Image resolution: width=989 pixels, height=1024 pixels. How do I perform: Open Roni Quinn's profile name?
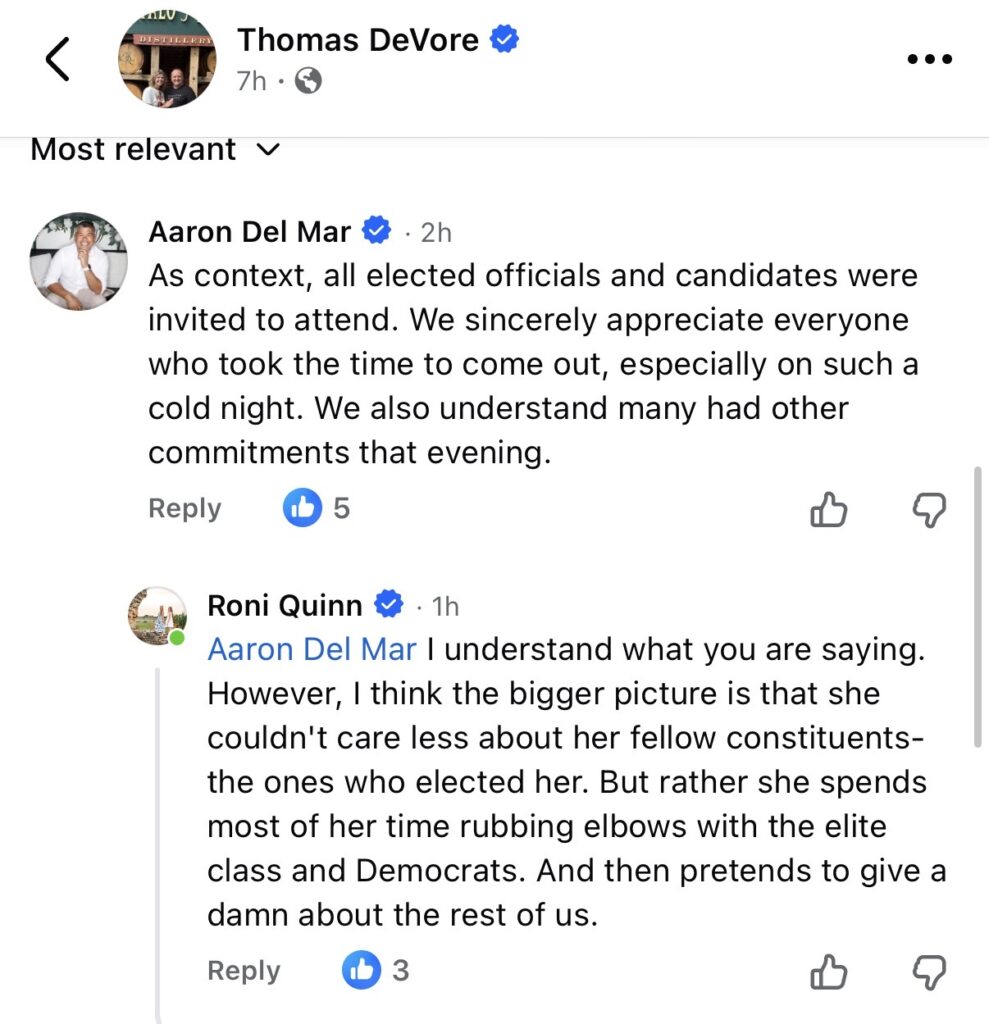[x=284, y=605]
